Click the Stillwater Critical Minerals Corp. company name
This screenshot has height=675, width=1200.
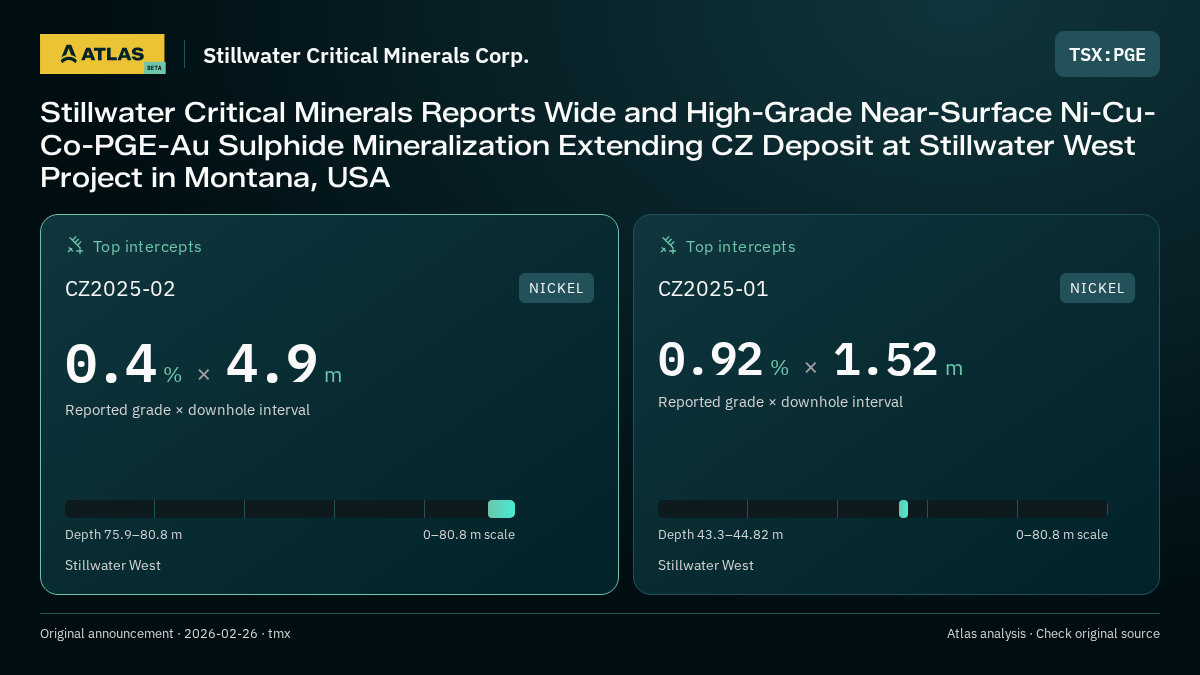point(366,56)
